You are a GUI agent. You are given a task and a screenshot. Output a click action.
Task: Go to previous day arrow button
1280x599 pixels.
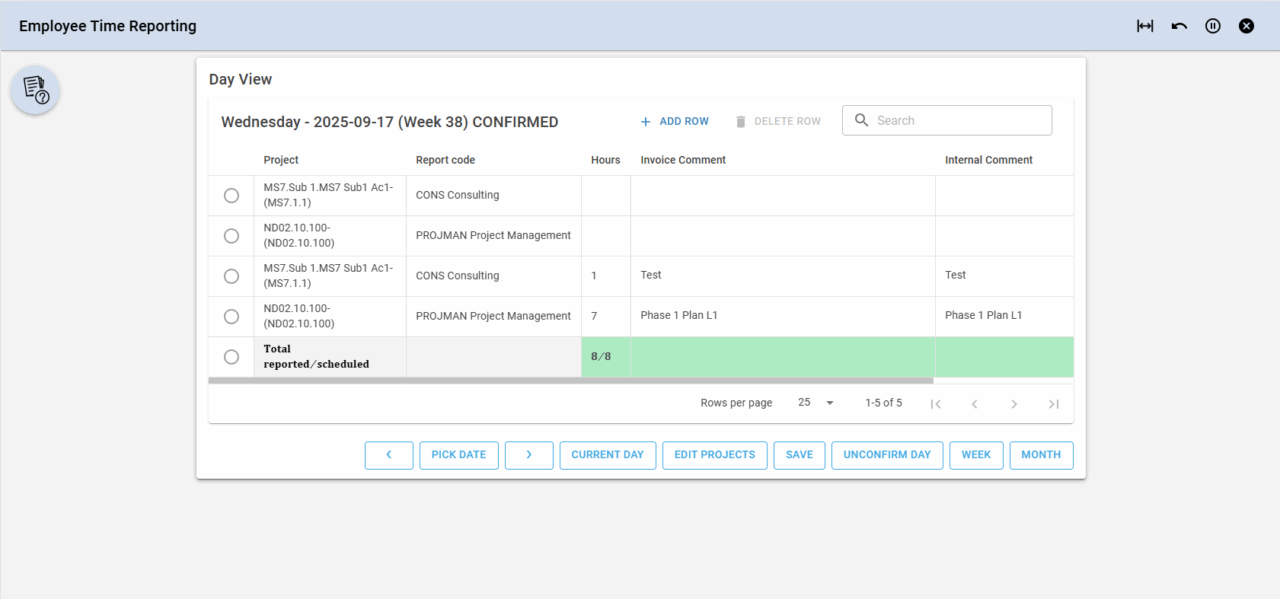click(x=389, y=455)
